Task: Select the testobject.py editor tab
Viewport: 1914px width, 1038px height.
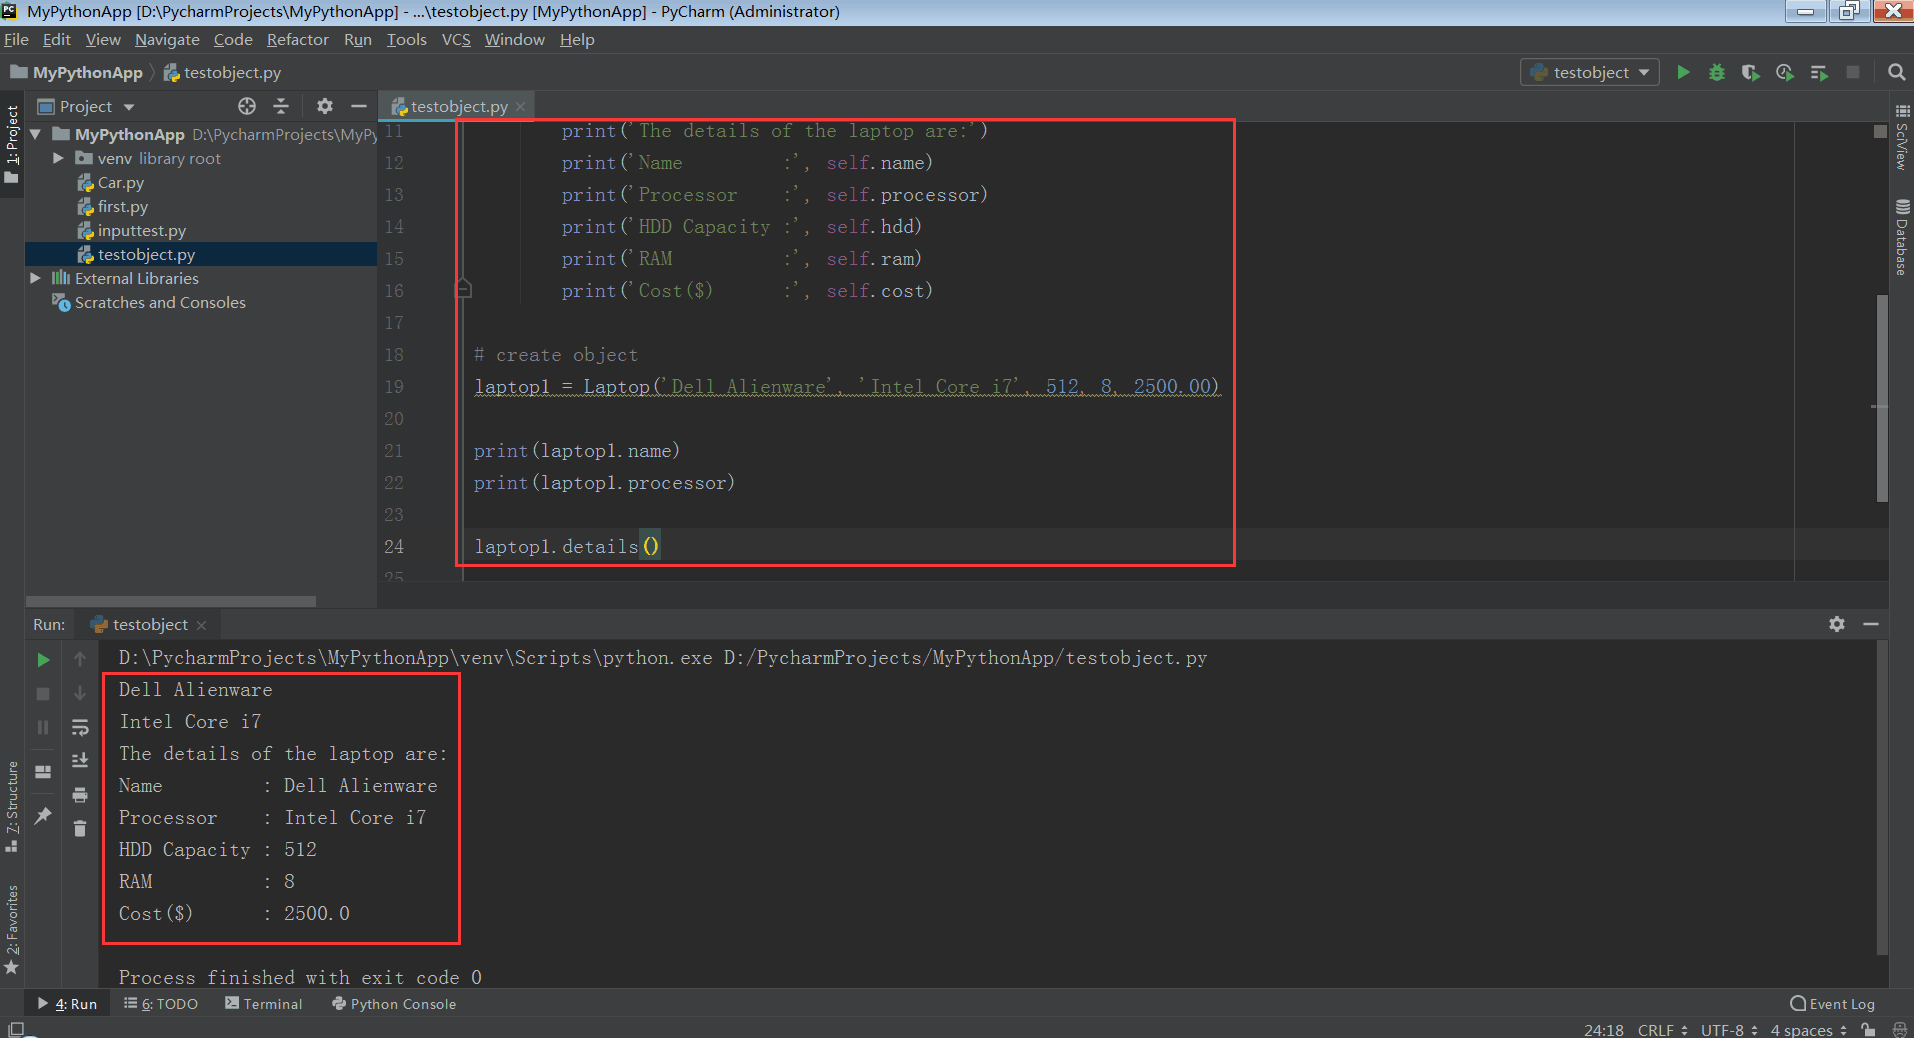Action: [458, 106]
